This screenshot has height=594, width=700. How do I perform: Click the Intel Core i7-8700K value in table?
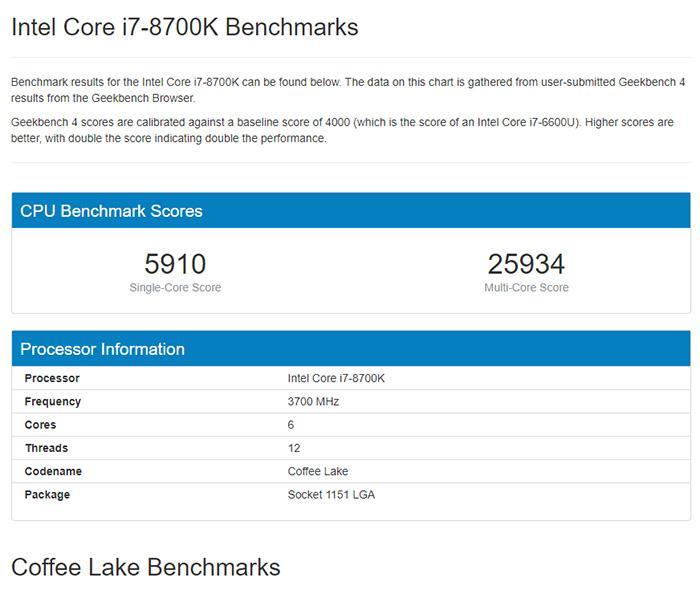pos(336,378)
